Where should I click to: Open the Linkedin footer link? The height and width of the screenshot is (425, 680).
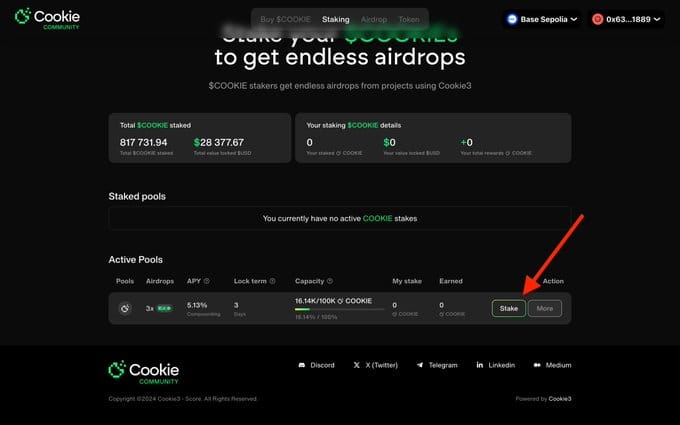coord(495,365)
